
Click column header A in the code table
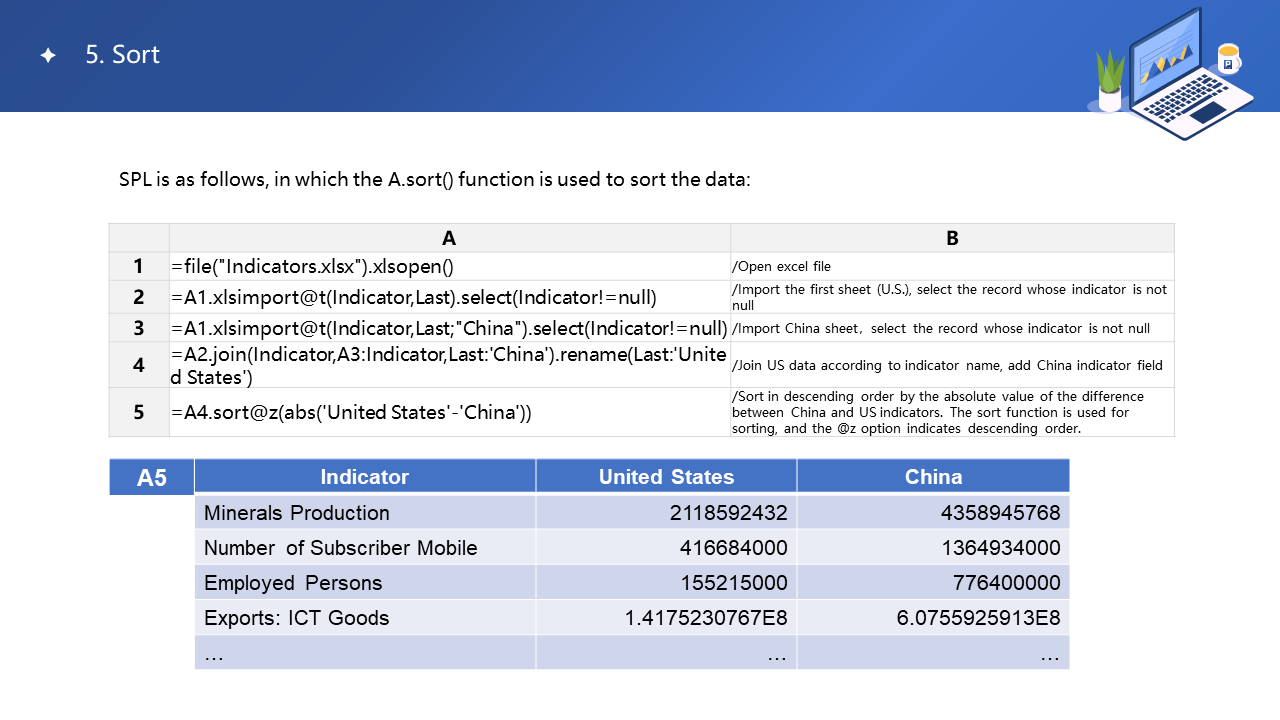click(x=449, y=238)
